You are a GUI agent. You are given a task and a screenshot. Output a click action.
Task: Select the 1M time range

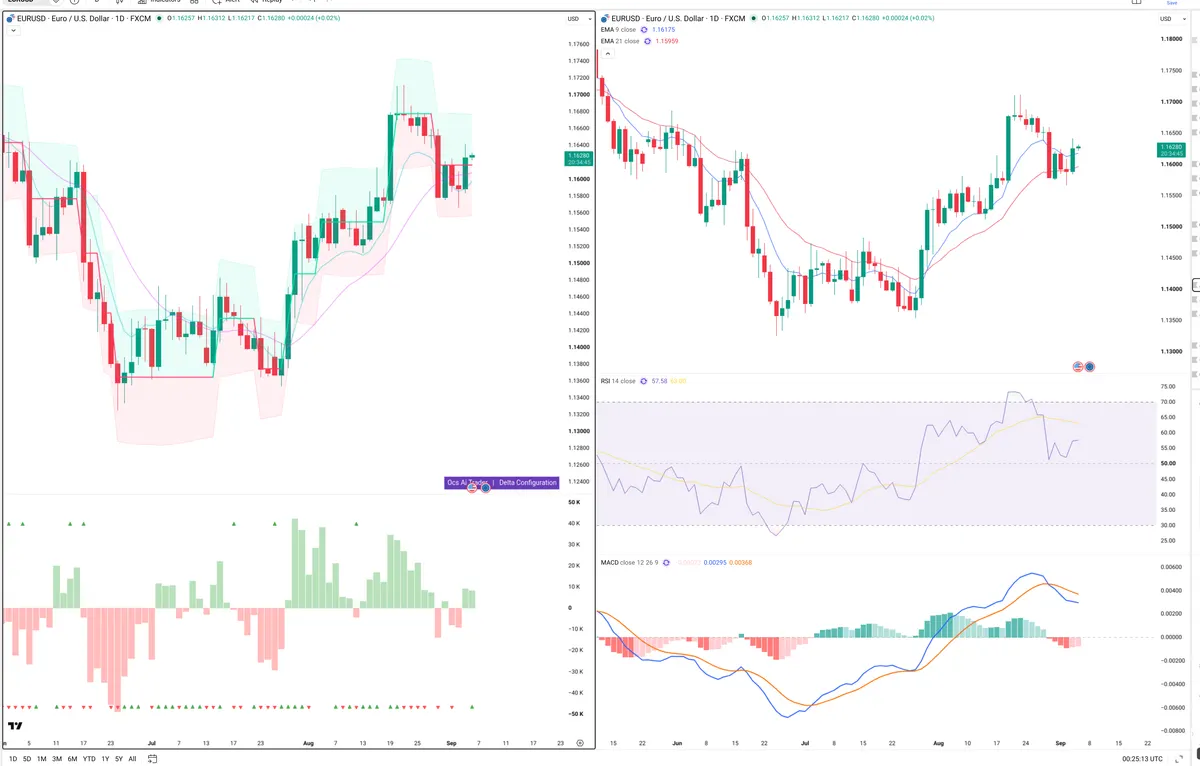click(x=42, y=759)
